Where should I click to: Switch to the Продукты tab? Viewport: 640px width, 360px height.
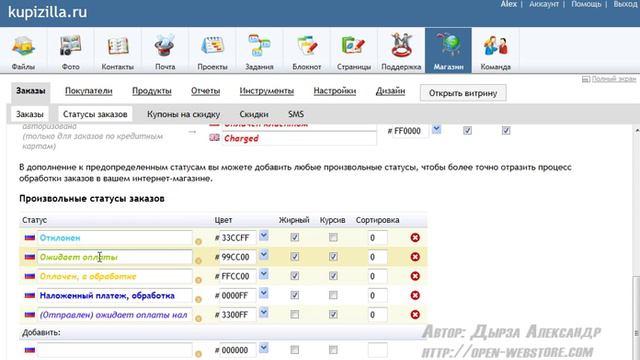[x=152, y=91]
